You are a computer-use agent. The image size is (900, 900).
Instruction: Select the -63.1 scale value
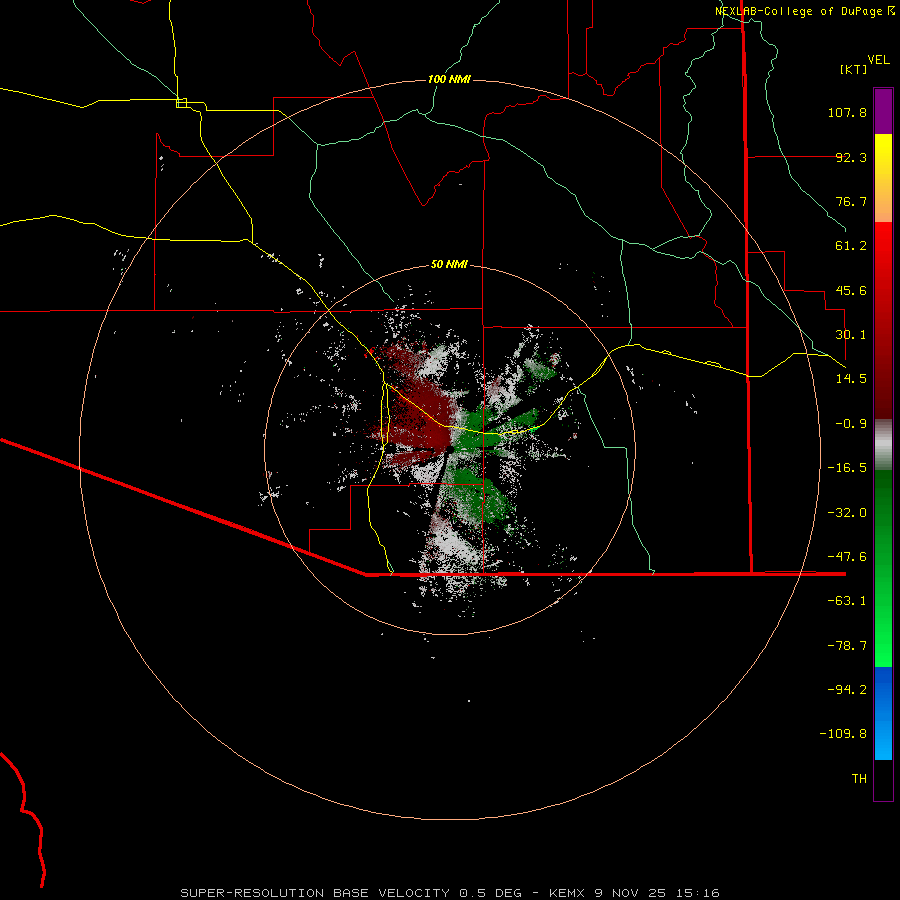tap(847, 601)
